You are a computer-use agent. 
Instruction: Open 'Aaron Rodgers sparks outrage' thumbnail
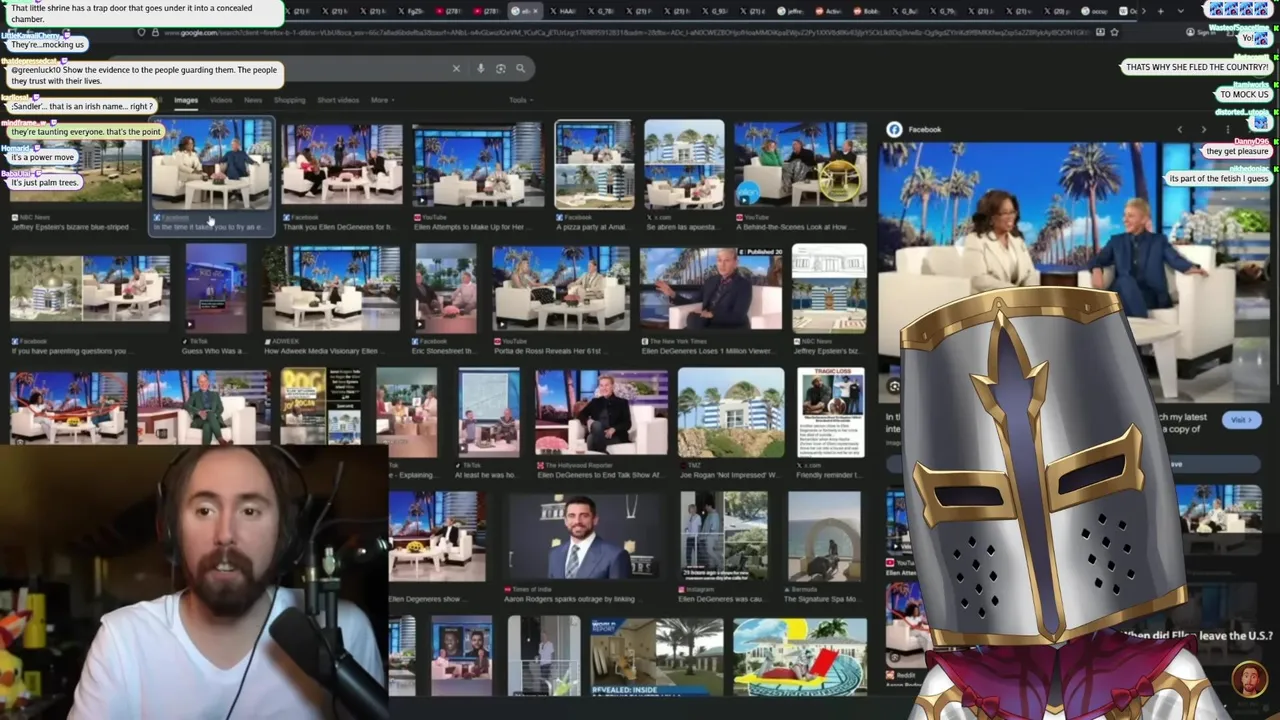[x=584, y=536]
